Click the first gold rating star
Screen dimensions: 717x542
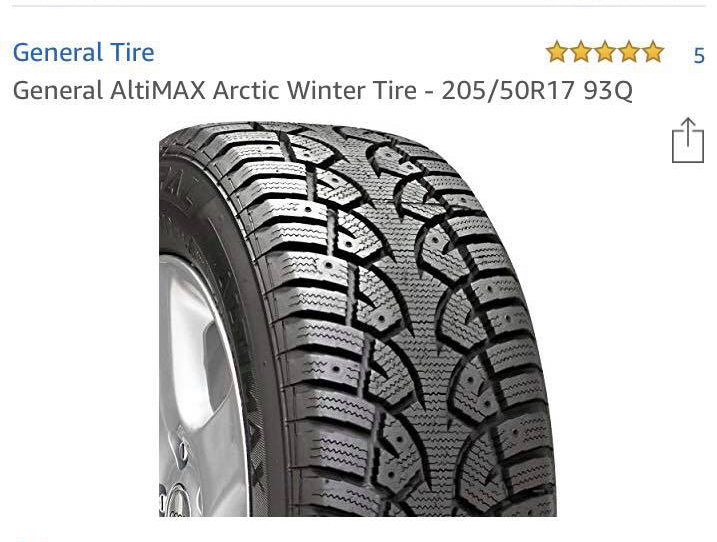coord(556,52)
